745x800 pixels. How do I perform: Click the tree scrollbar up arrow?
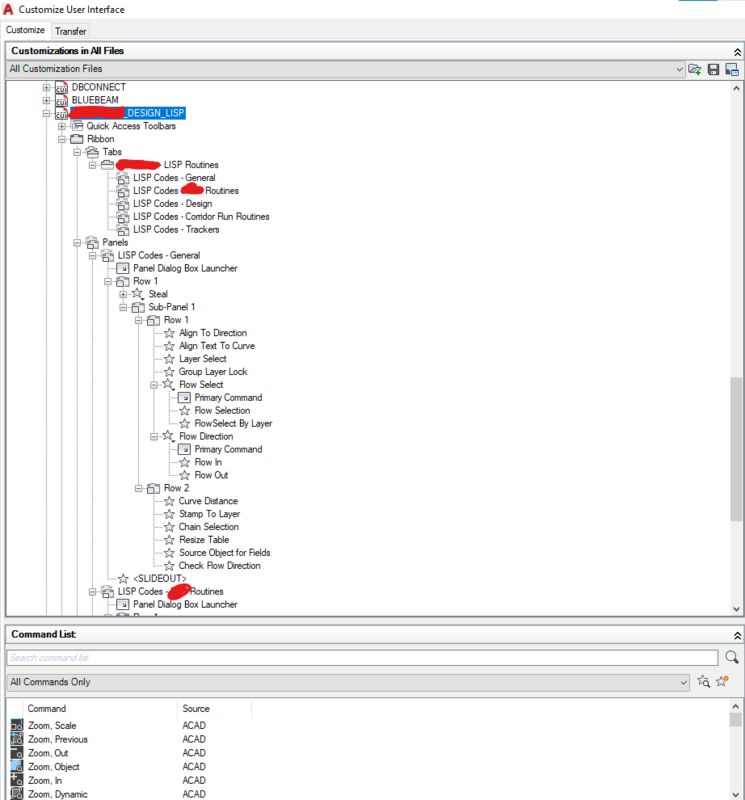(x=736, y=88)
